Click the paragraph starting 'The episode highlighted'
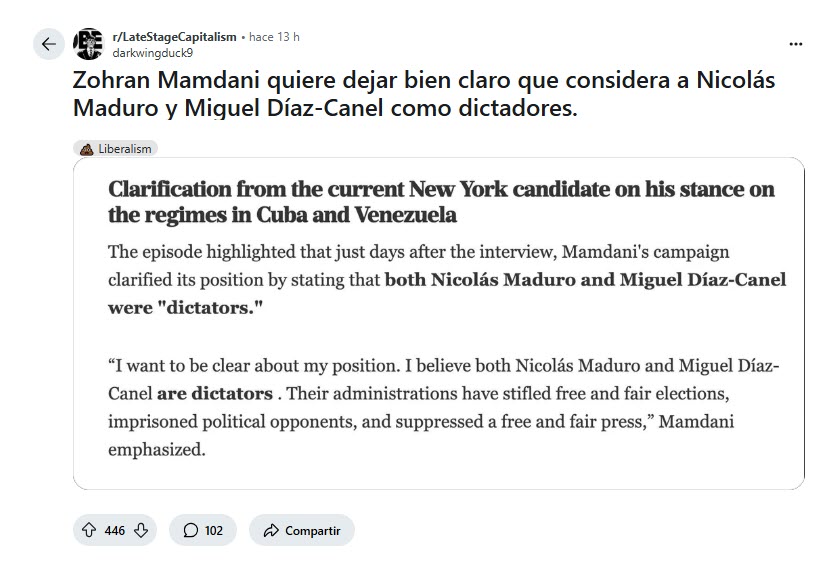The height and width of the screenshot is (564, 824). click(446, 279)
